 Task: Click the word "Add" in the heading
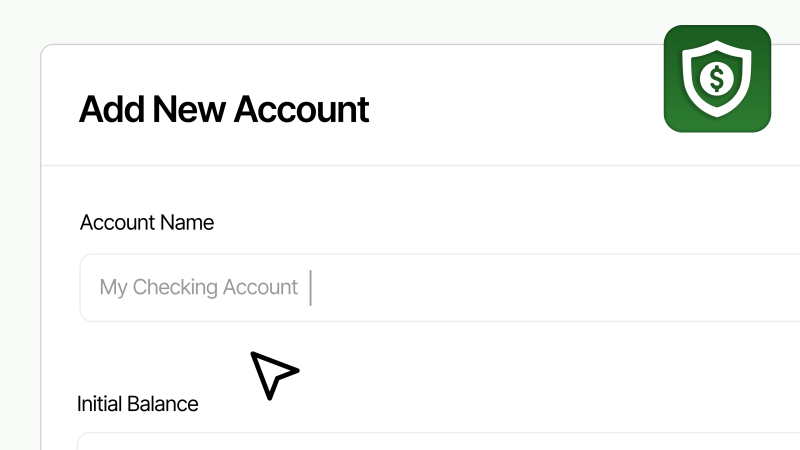coord(112,109)
